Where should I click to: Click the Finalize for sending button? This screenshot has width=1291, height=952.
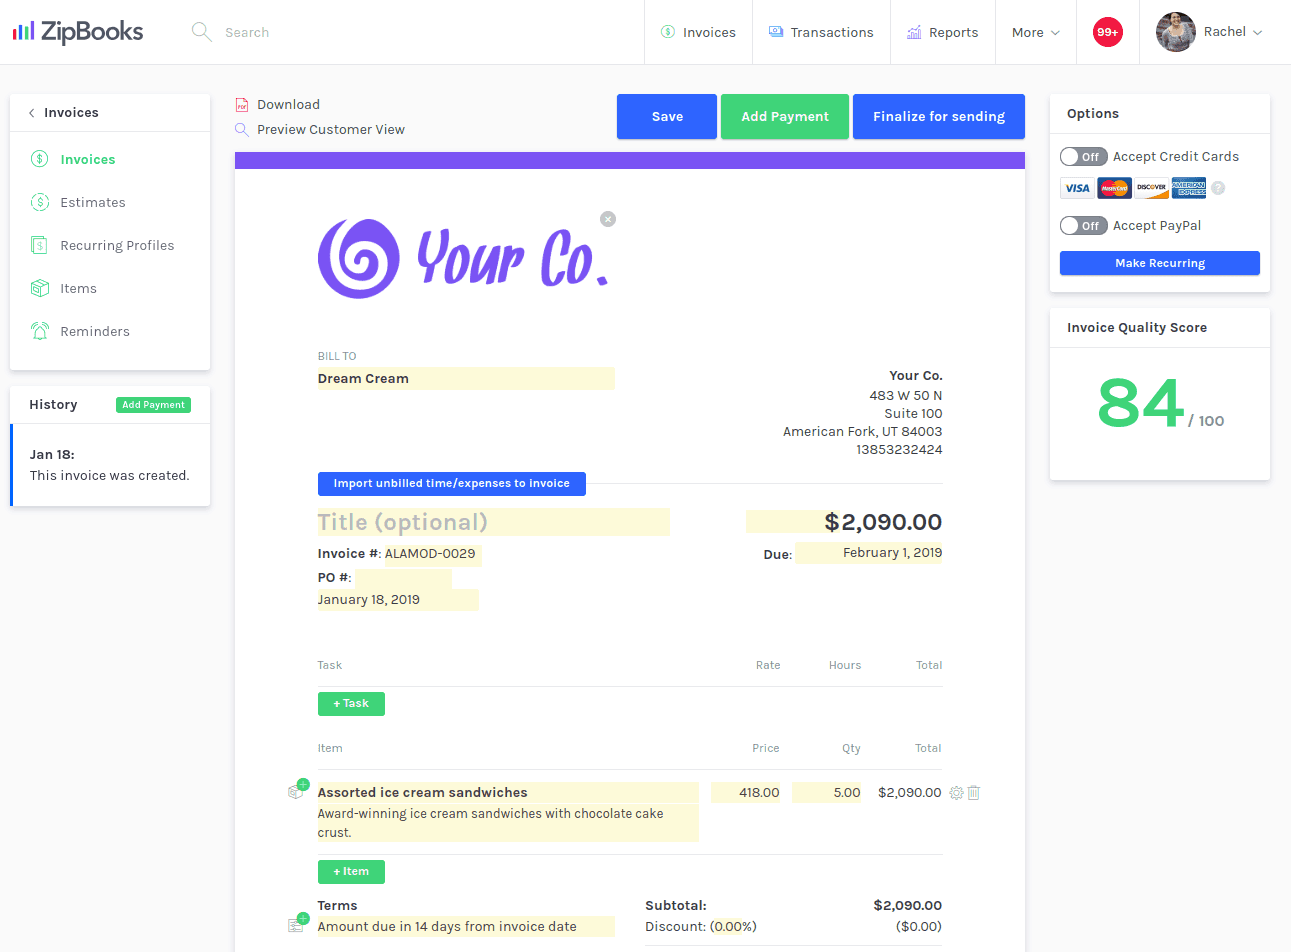tap(938, 116)
